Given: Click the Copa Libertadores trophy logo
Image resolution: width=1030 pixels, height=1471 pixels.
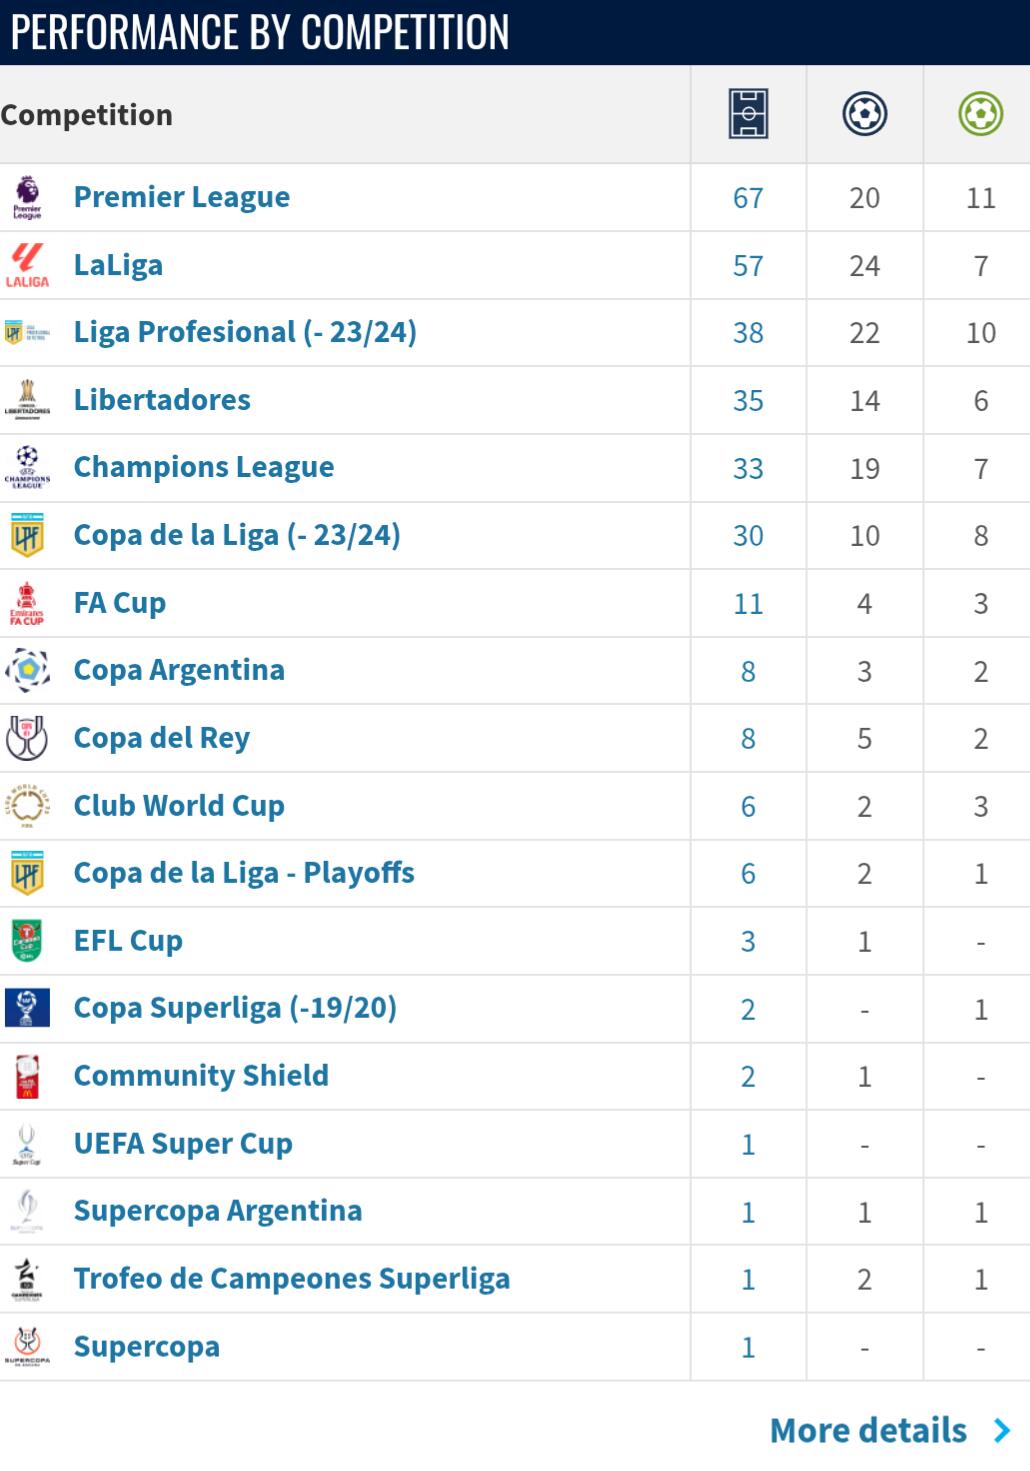Looking at the screenshot, I should [27, 400].
